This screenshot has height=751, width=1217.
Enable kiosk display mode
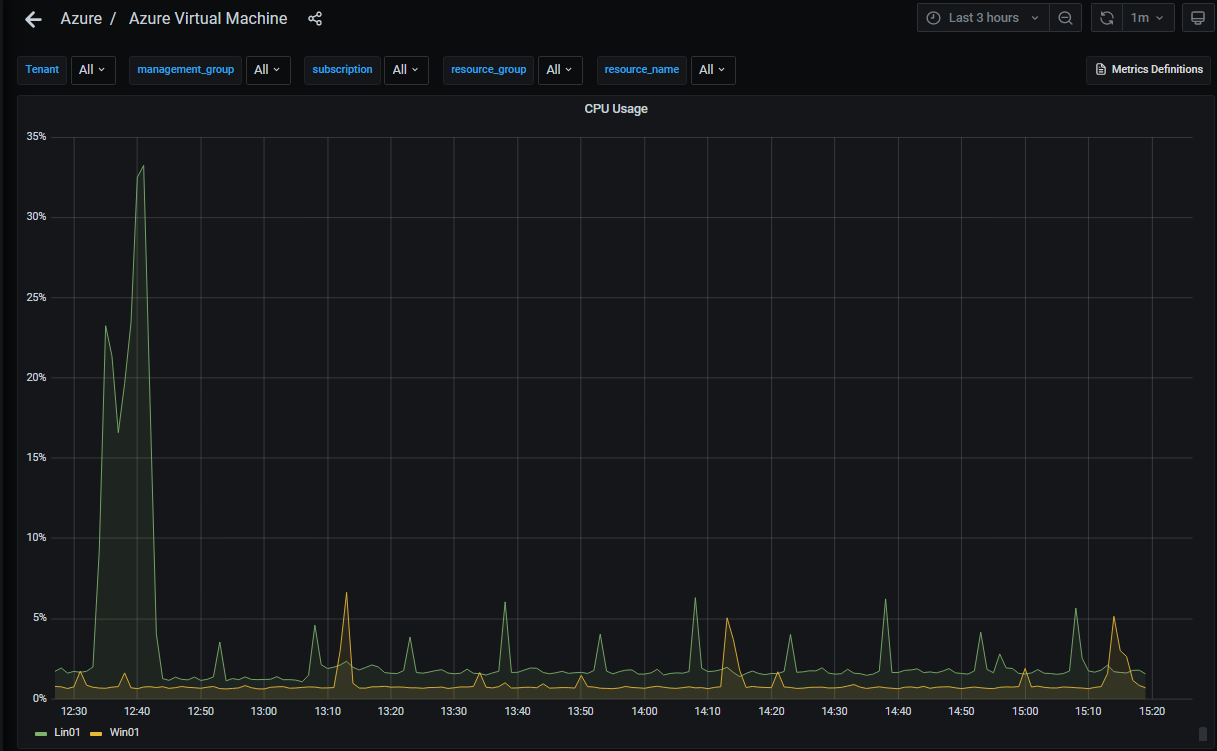click(1198, 17)
